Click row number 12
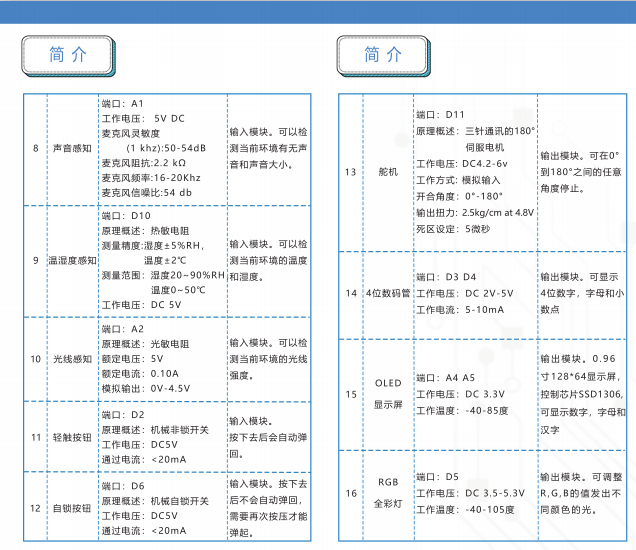 pos(36,508)
